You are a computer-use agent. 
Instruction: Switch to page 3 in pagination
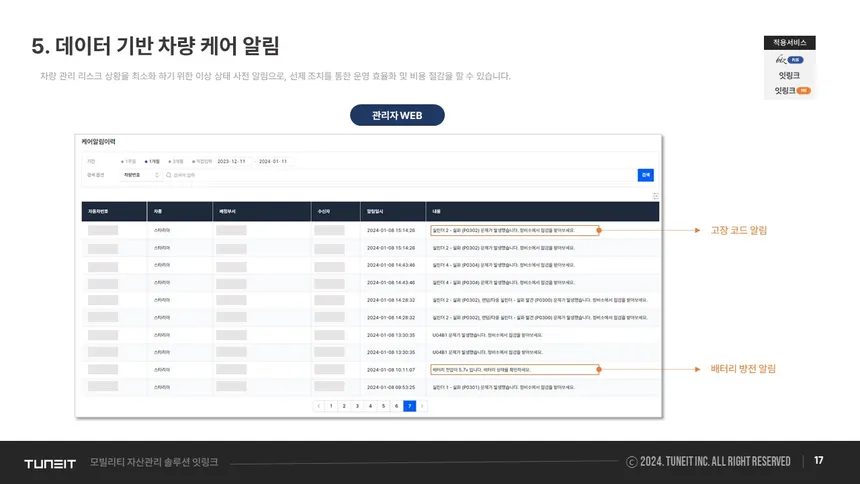pos(357,406)
